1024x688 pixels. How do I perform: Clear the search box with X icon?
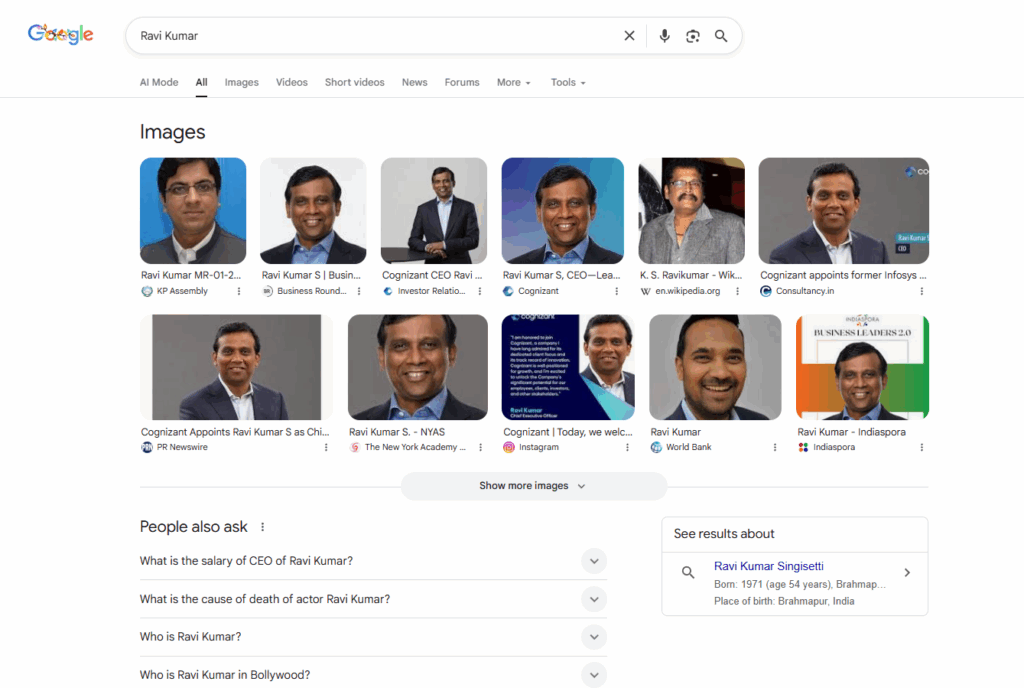tap(629, 36)
